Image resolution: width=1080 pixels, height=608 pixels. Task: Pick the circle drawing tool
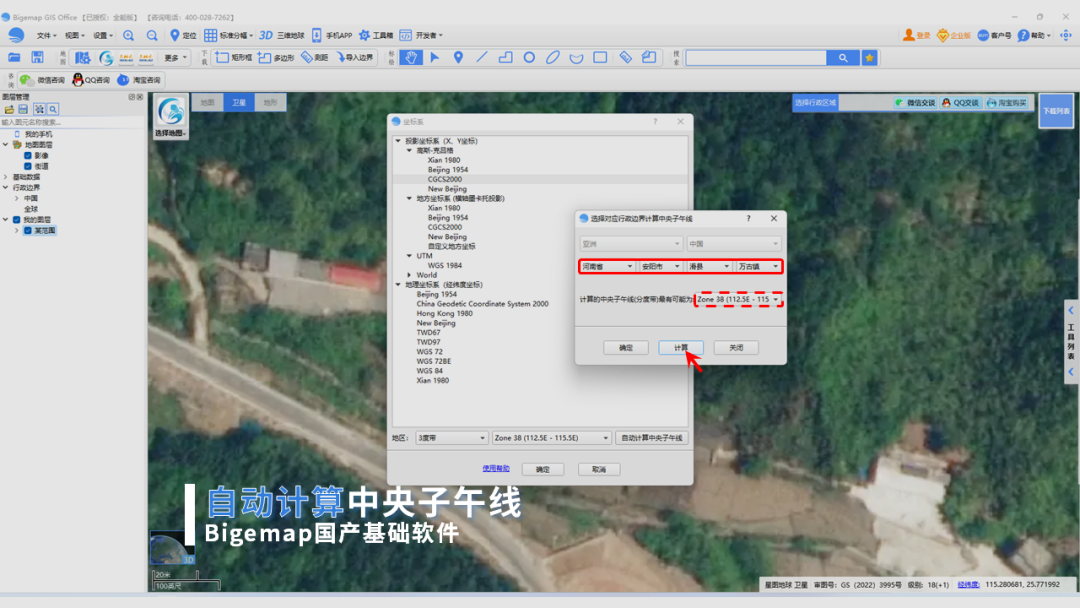tap(529, 58)
